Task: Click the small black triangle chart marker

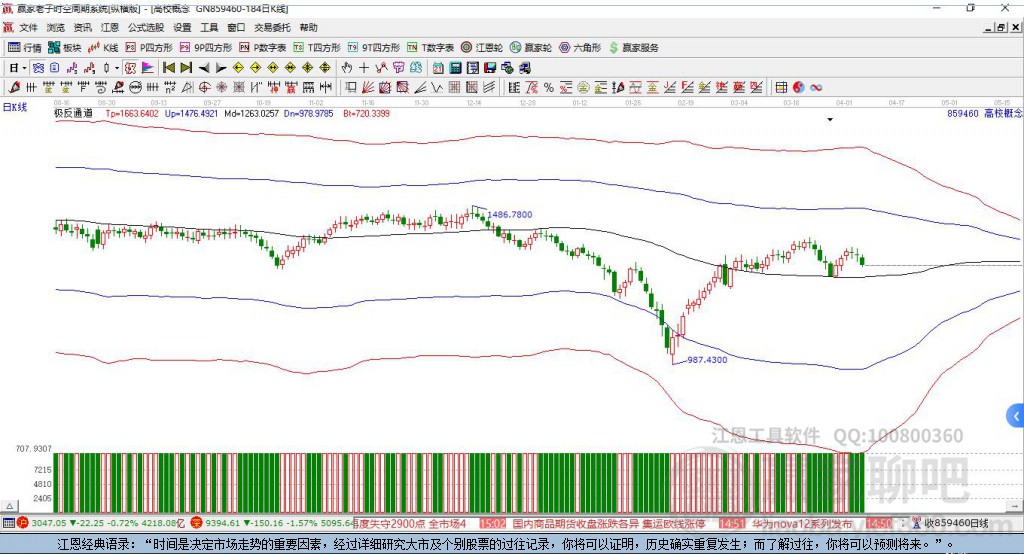Action: 830,120
